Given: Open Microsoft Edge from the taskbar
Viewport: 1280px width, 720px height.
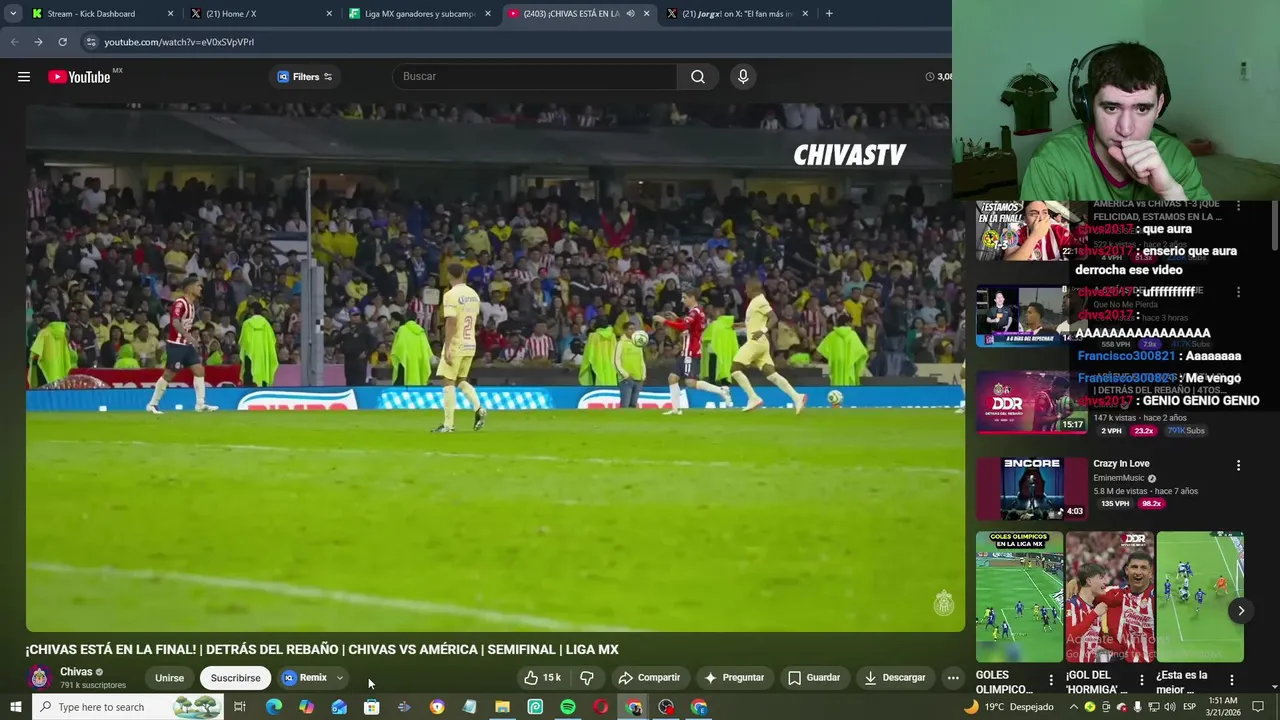Looking at the screenshot, I should (273, 707).
